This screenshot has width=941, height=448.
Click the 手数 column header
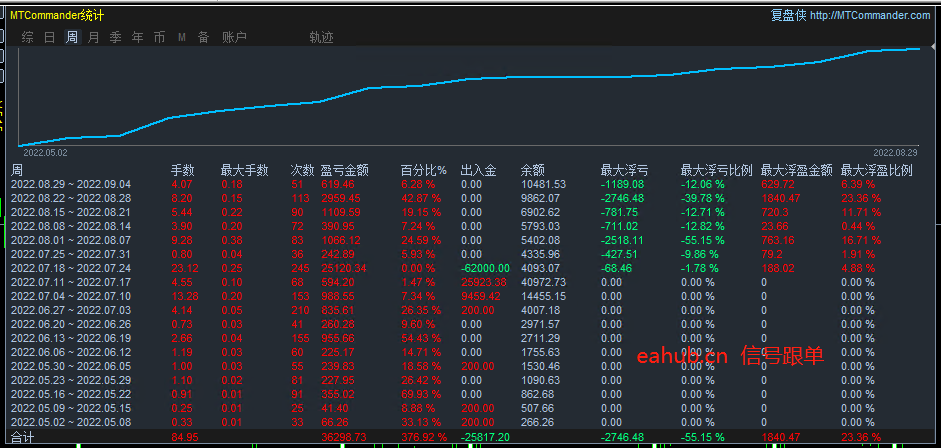click(x=183, y=170)
